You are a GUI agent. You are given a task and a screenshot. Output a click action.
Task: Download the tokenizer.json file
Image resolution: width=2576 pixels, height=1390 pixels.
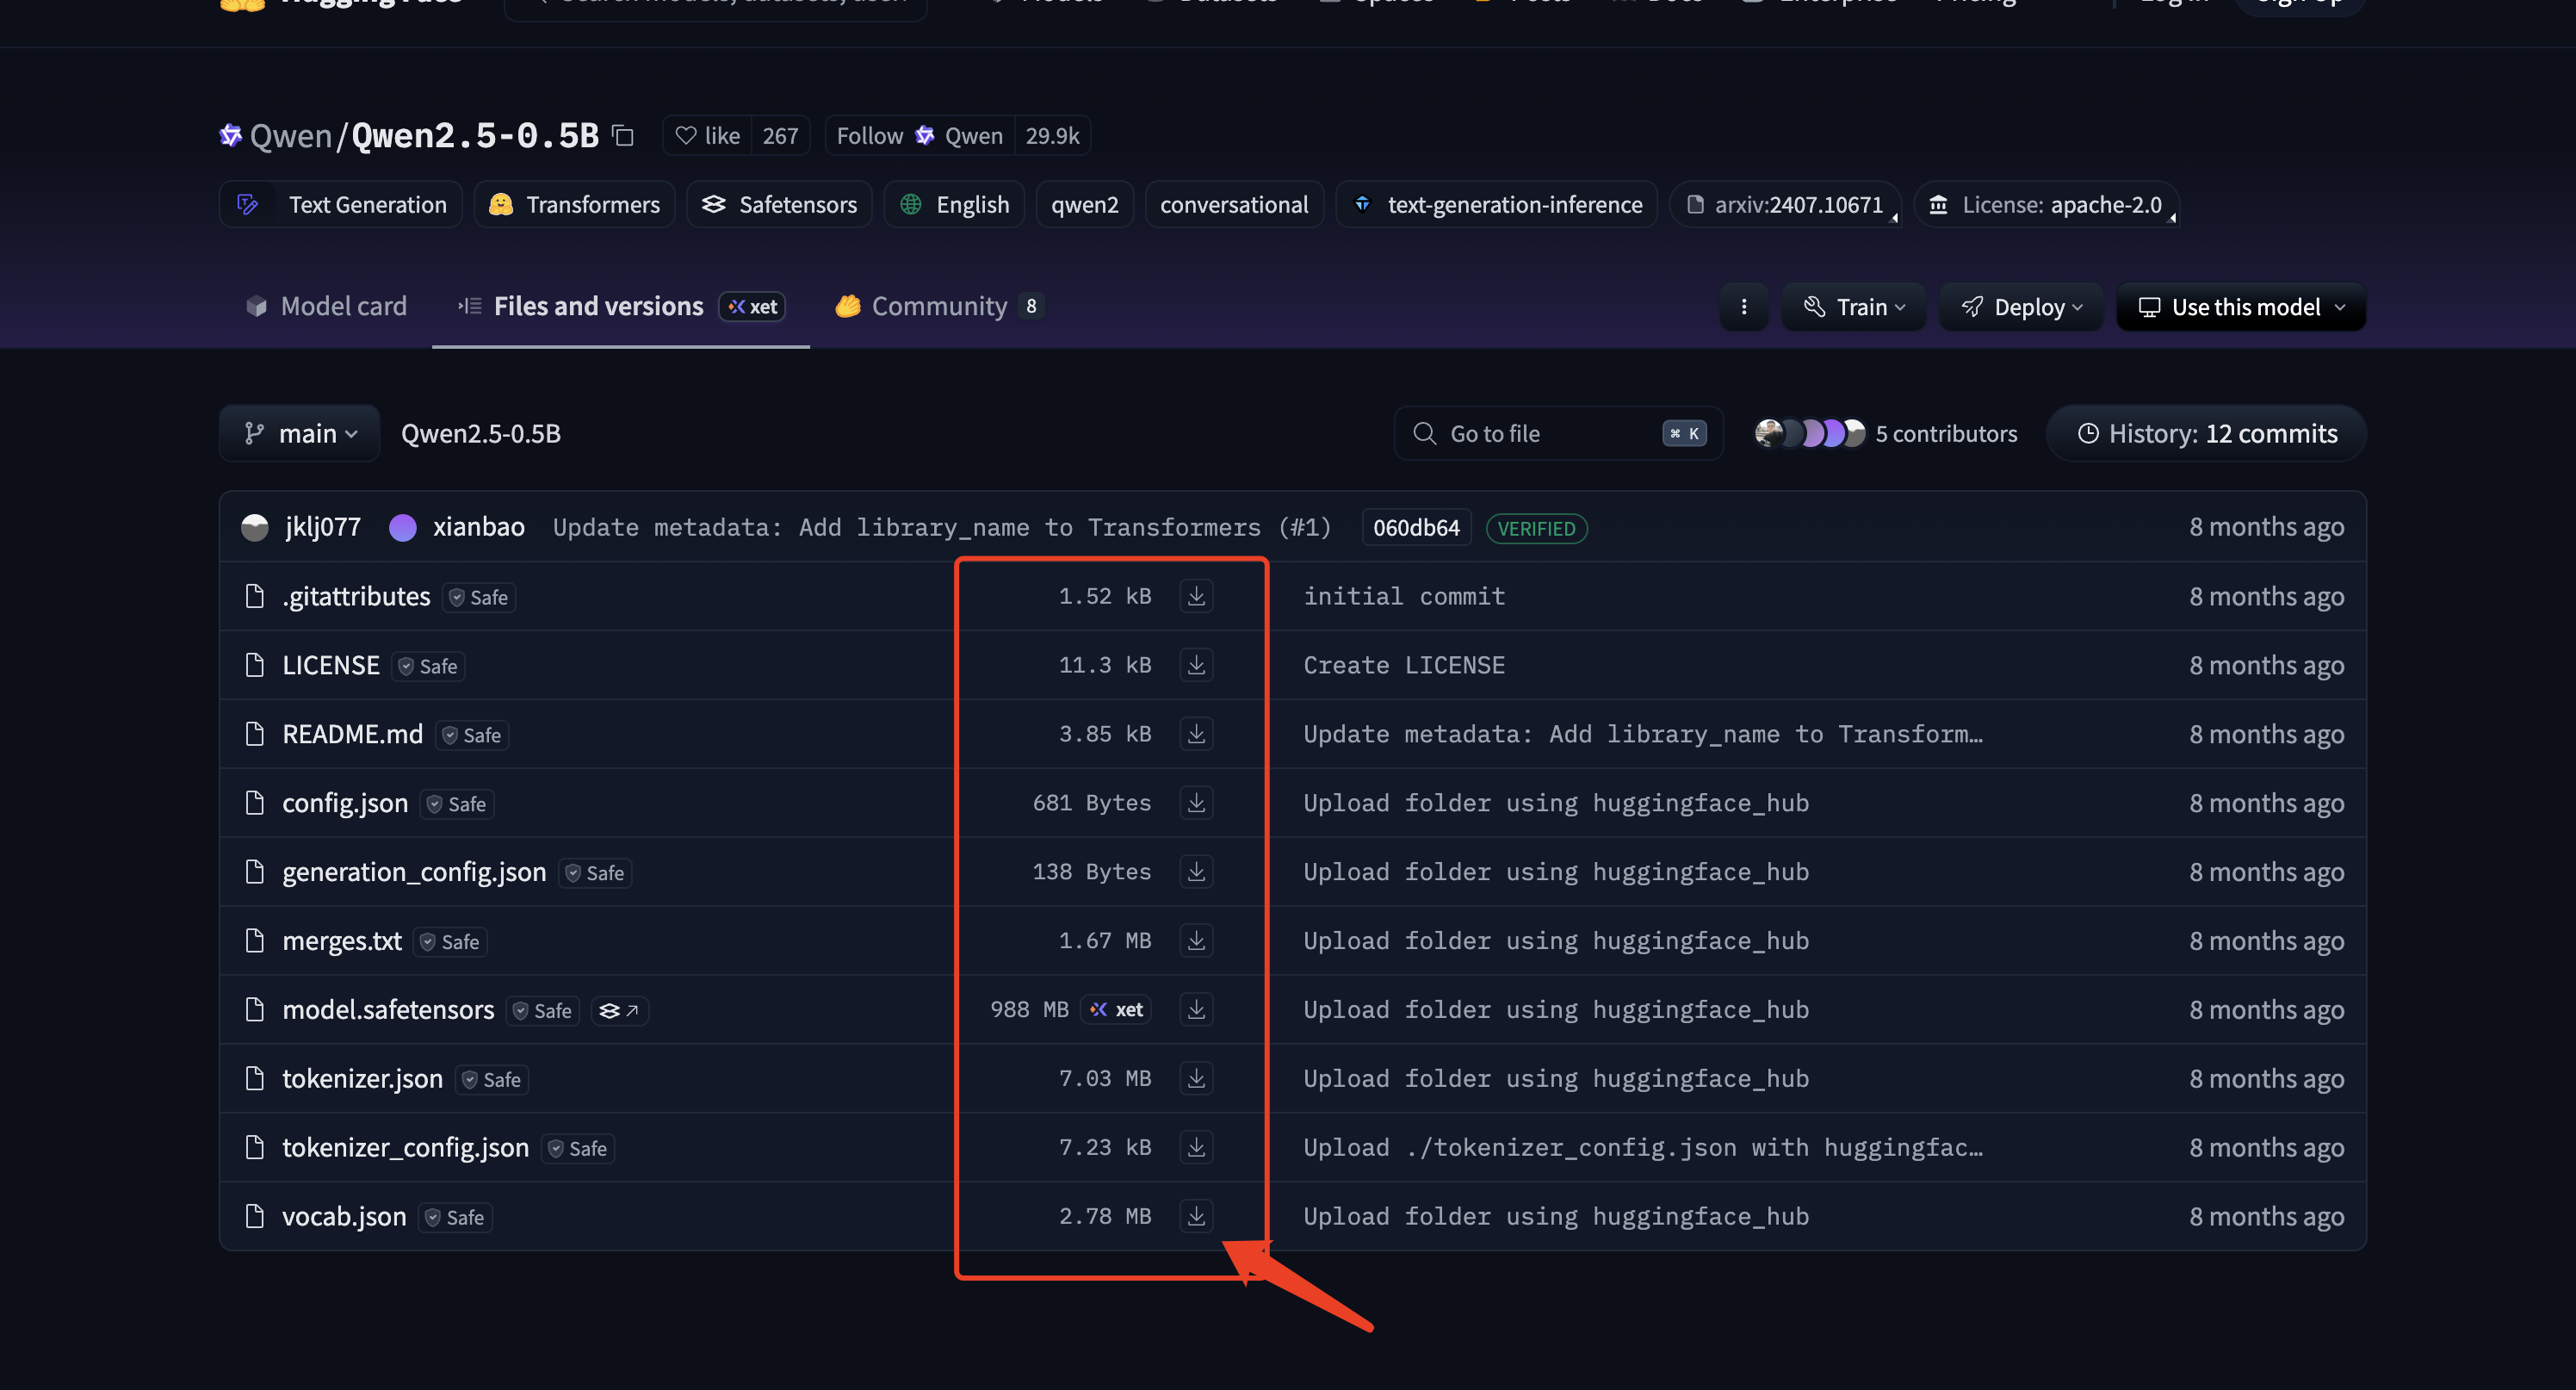point(1196,1079)
